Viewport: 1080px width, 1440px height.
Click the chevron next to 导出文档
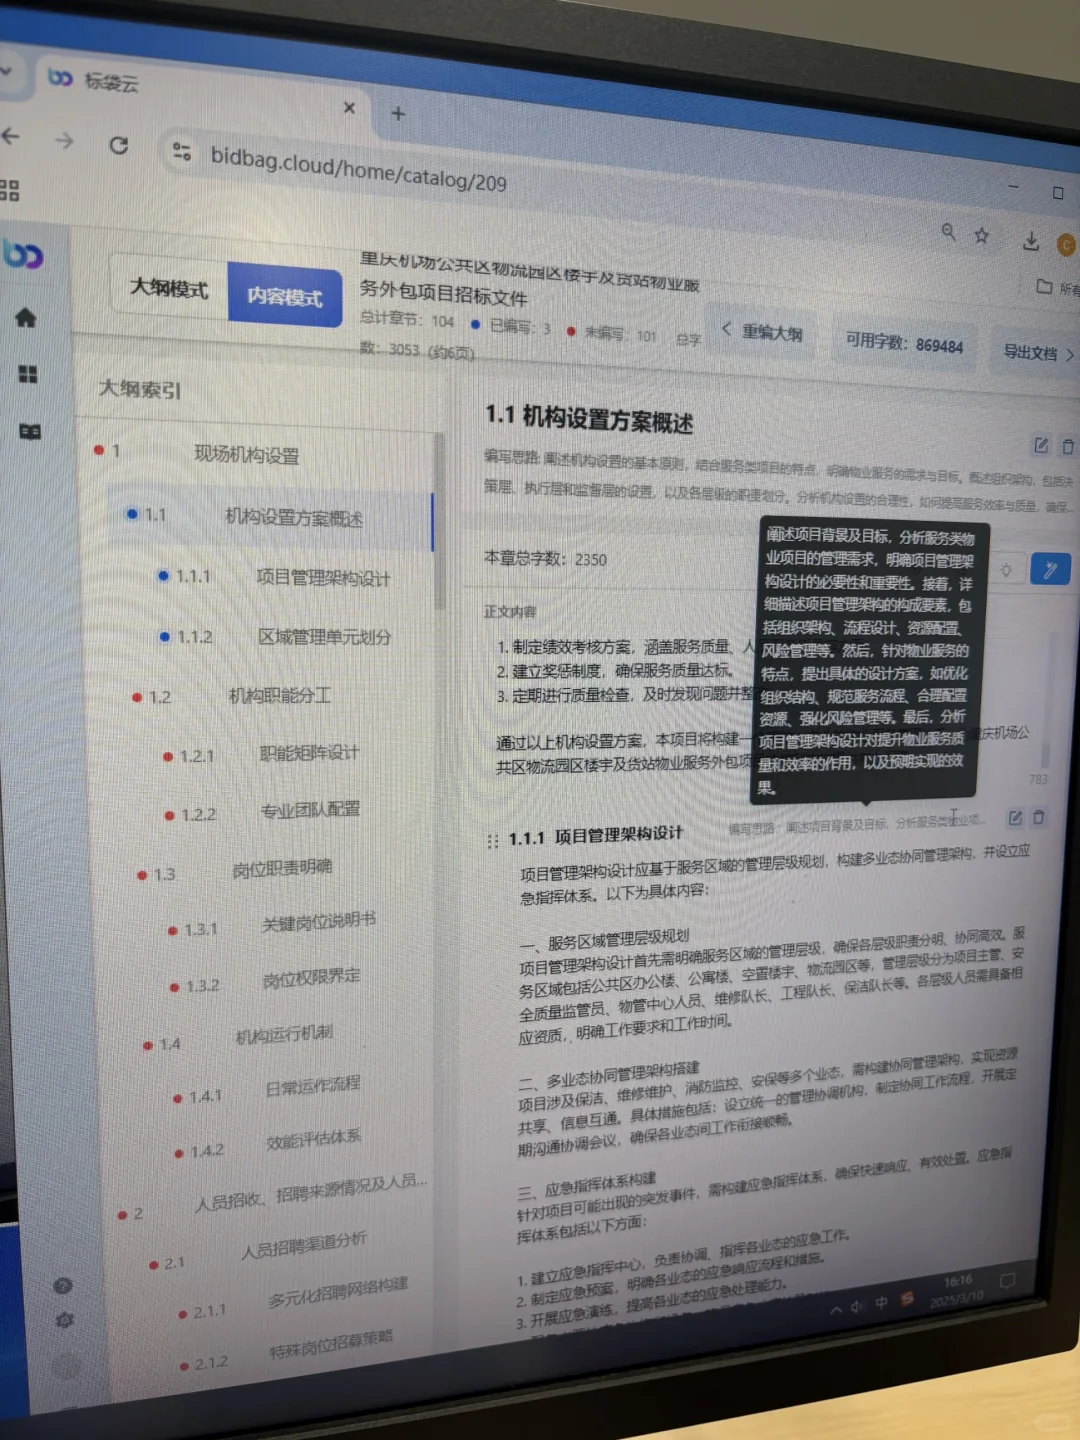(x=1070, y=354)
